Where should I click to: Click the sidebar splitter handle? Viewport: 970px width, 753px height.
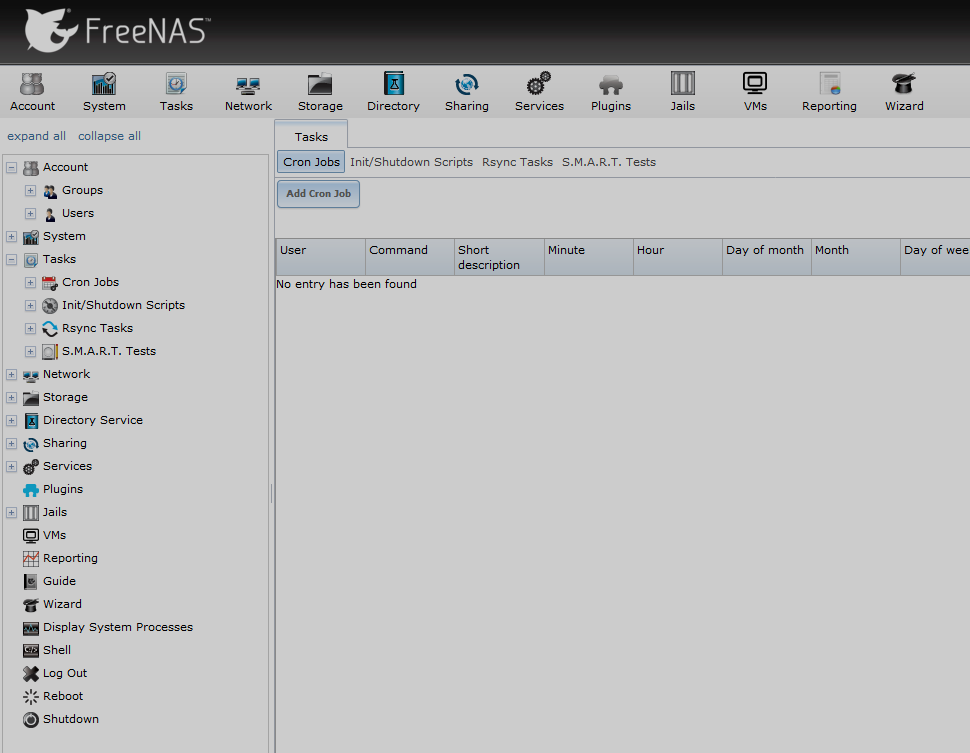pyautogui.click(x=272, y=493)
